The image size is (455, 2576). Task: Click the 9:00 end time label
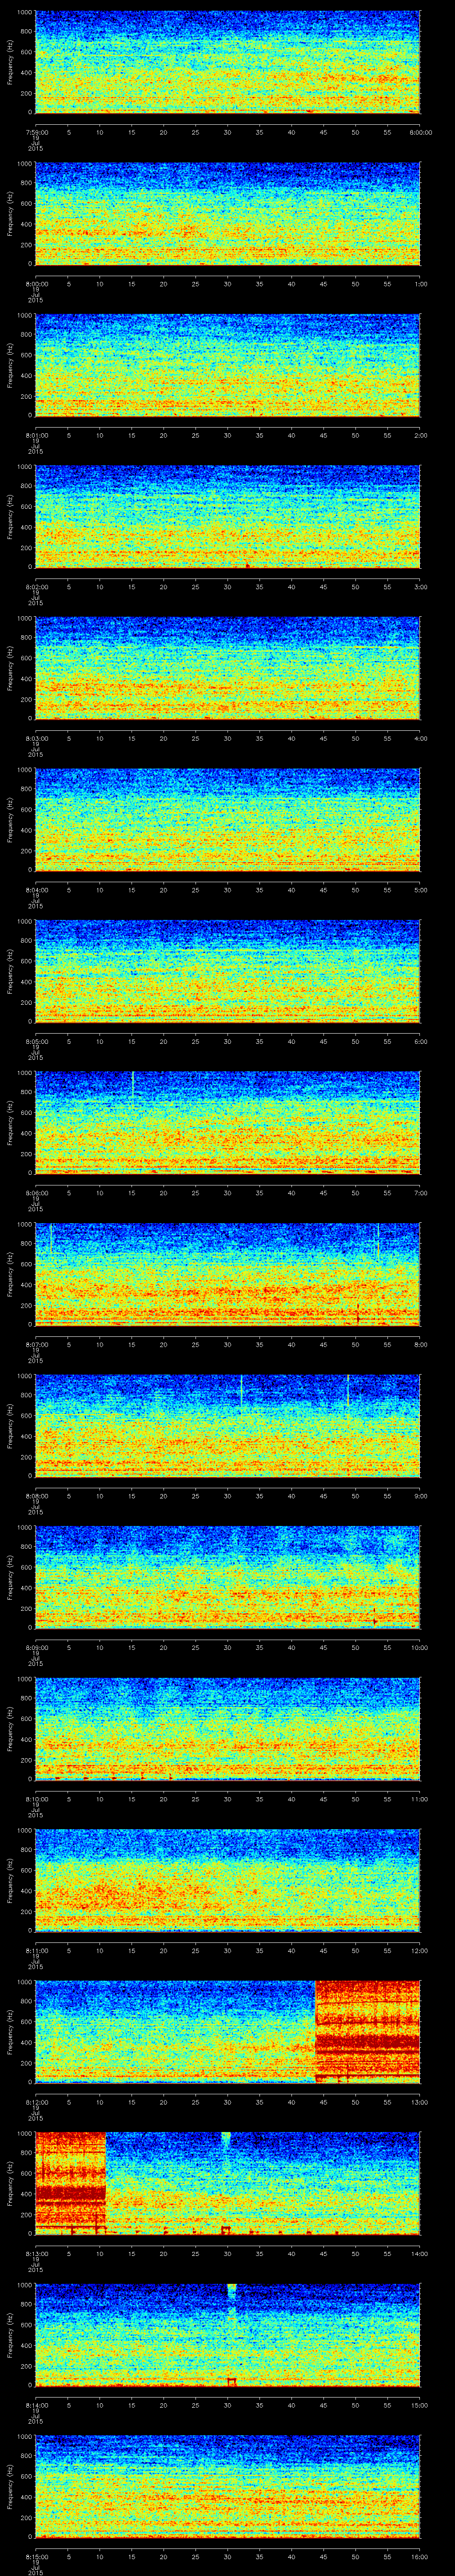click(420, 1495)
